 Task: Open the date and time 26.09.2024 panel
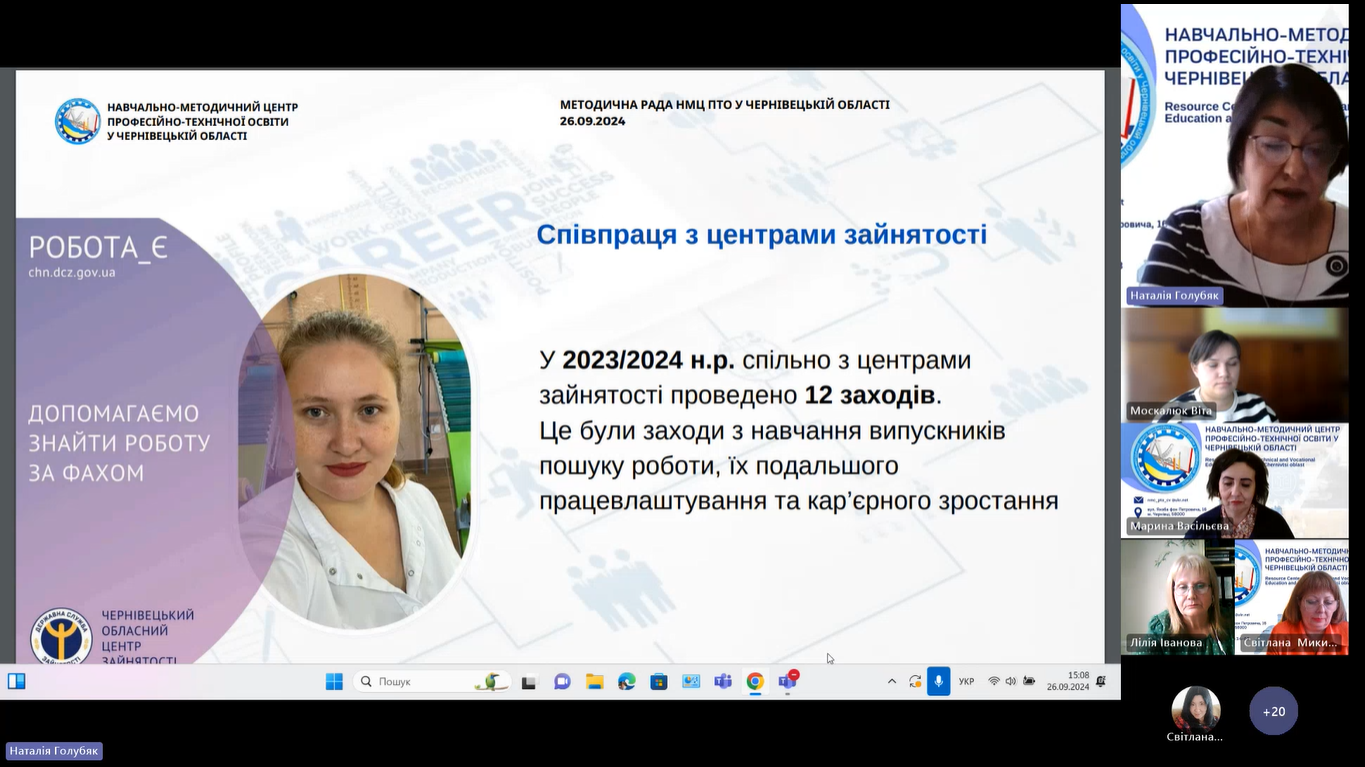(x=1068, y=681)
